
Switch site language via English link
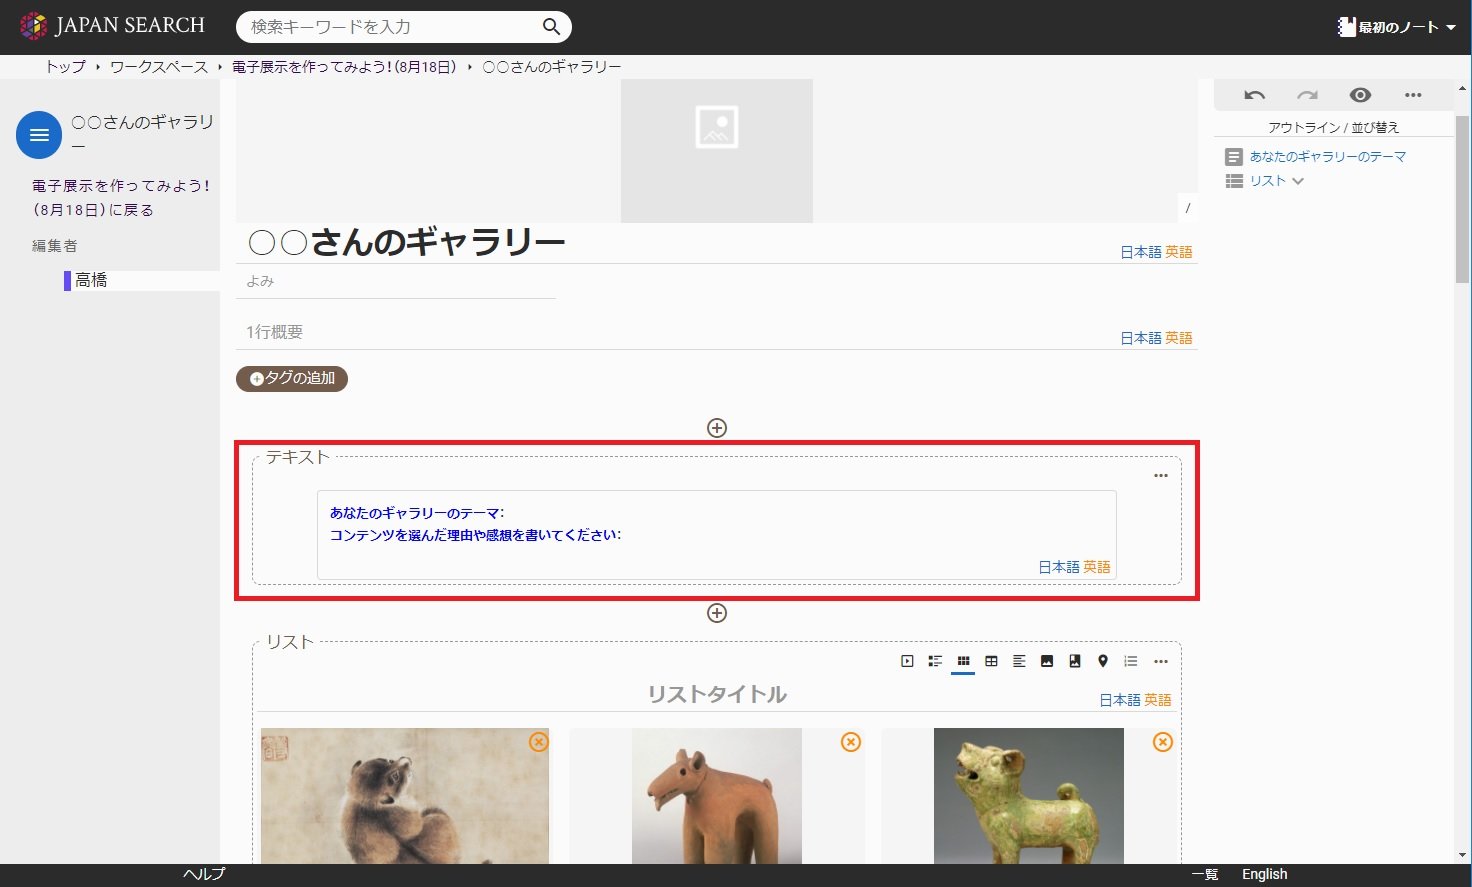(1264, 874)
